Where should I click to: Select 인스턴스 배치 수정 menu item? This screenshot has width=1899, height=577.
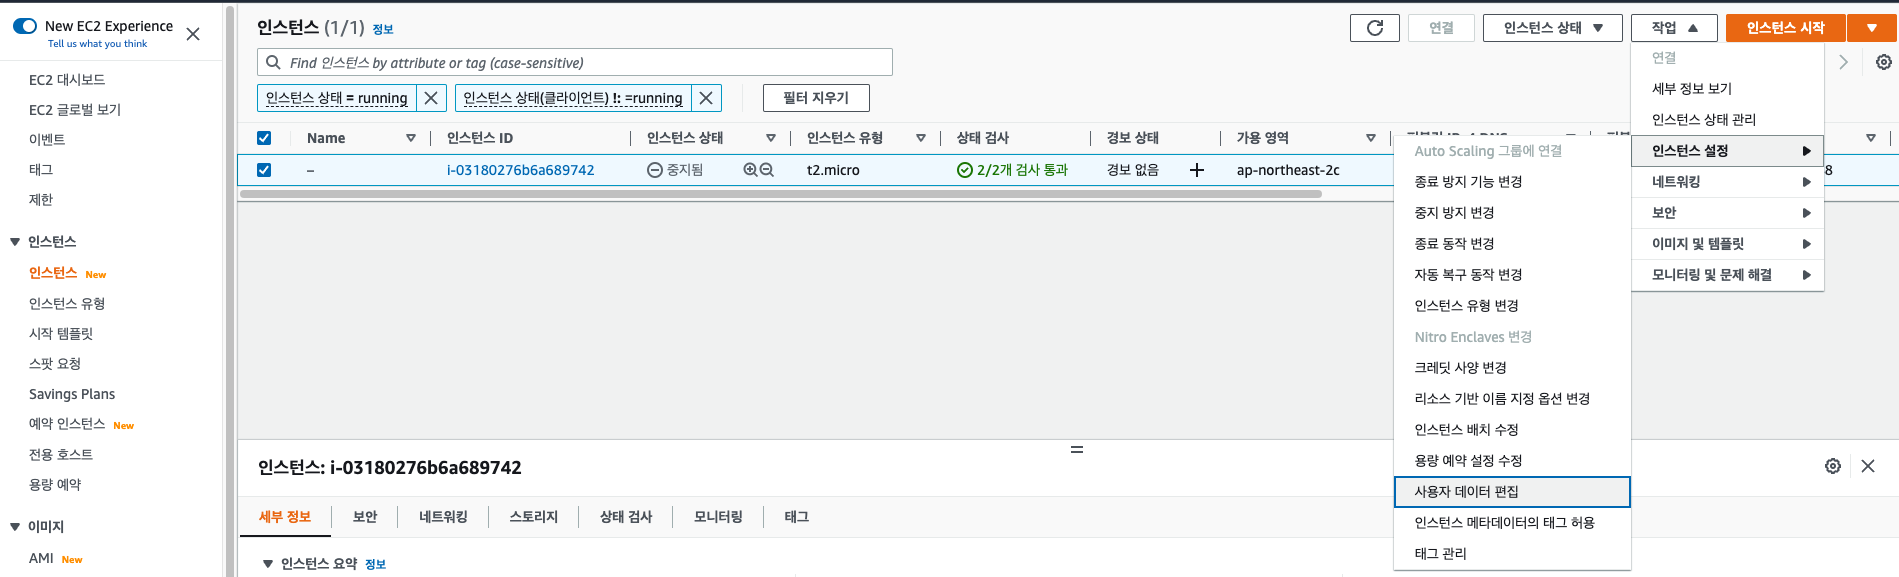click(x=1512, y=430)
